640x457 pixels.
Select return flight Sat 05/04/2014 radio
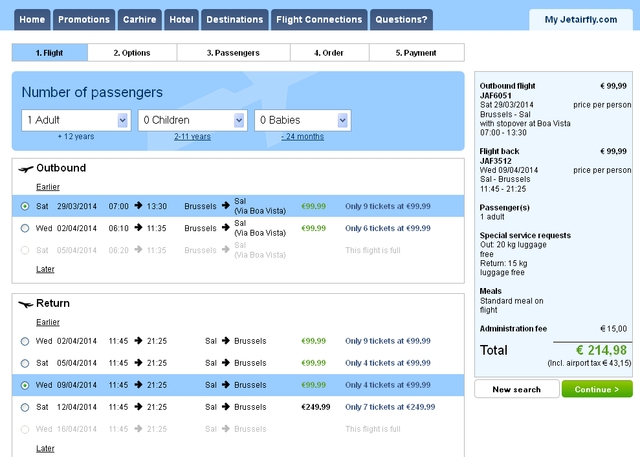tap(25, 364)
